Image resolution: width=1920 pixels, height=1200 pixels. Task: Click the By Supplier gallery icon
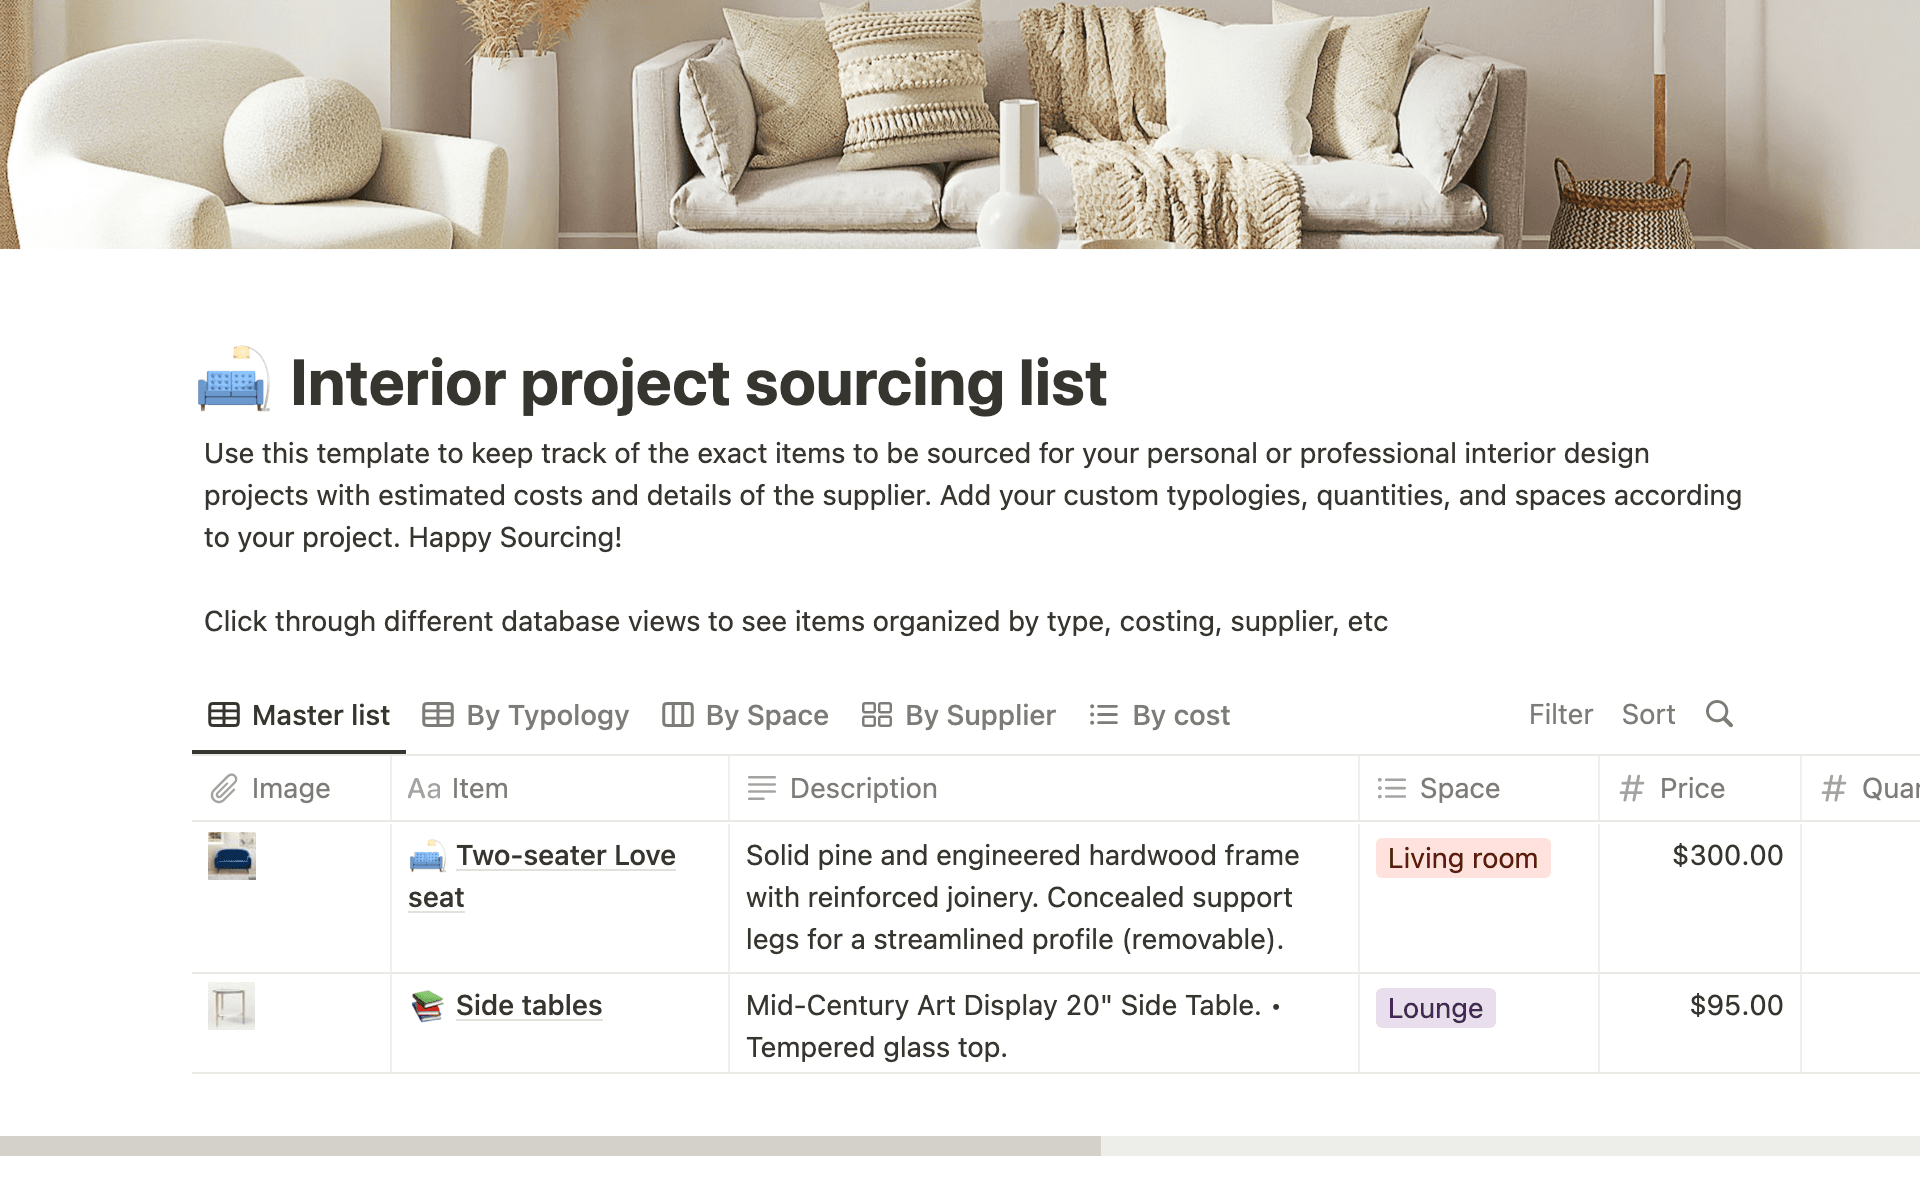[x=876, y=715]
